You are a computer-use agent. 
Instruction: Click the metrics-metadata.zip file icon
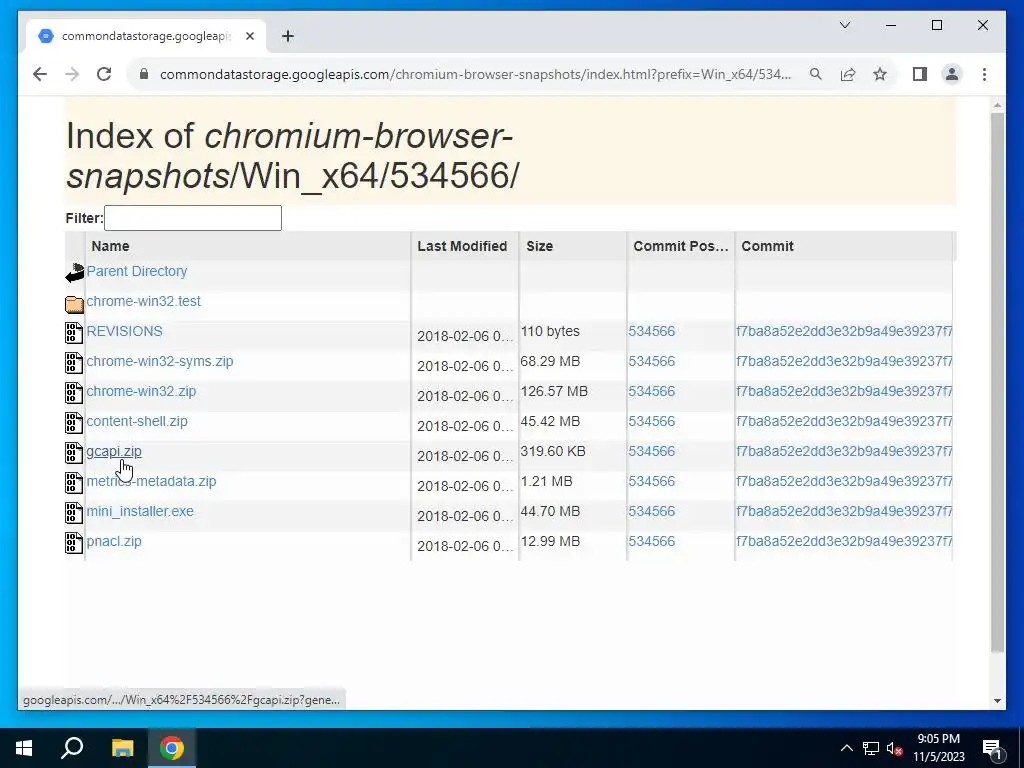[x=74, y=483]
